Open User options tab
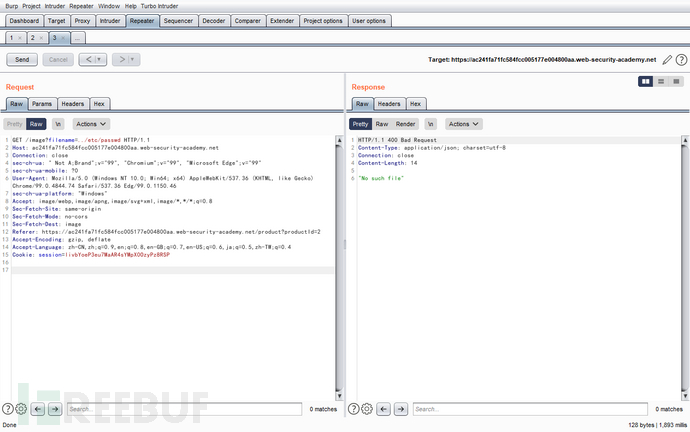The width and height of the screenshot is (690, 432). [369, 21]
